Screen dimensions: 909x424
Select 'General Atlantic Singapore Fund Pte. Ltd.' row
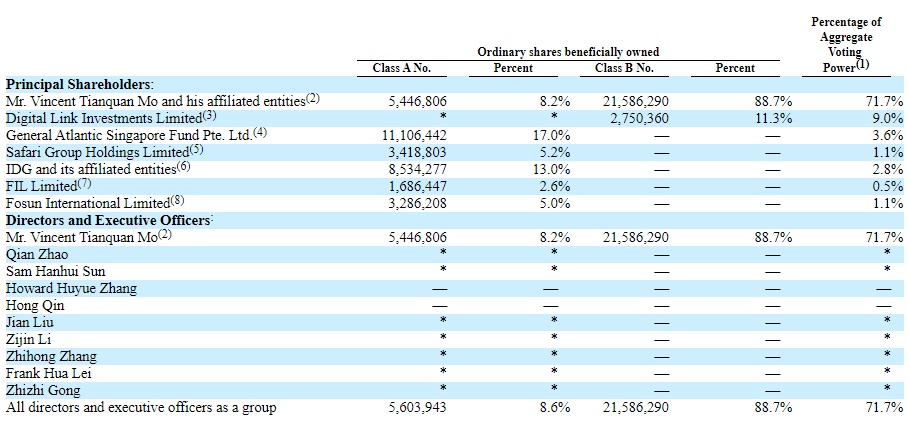[128, 135]
